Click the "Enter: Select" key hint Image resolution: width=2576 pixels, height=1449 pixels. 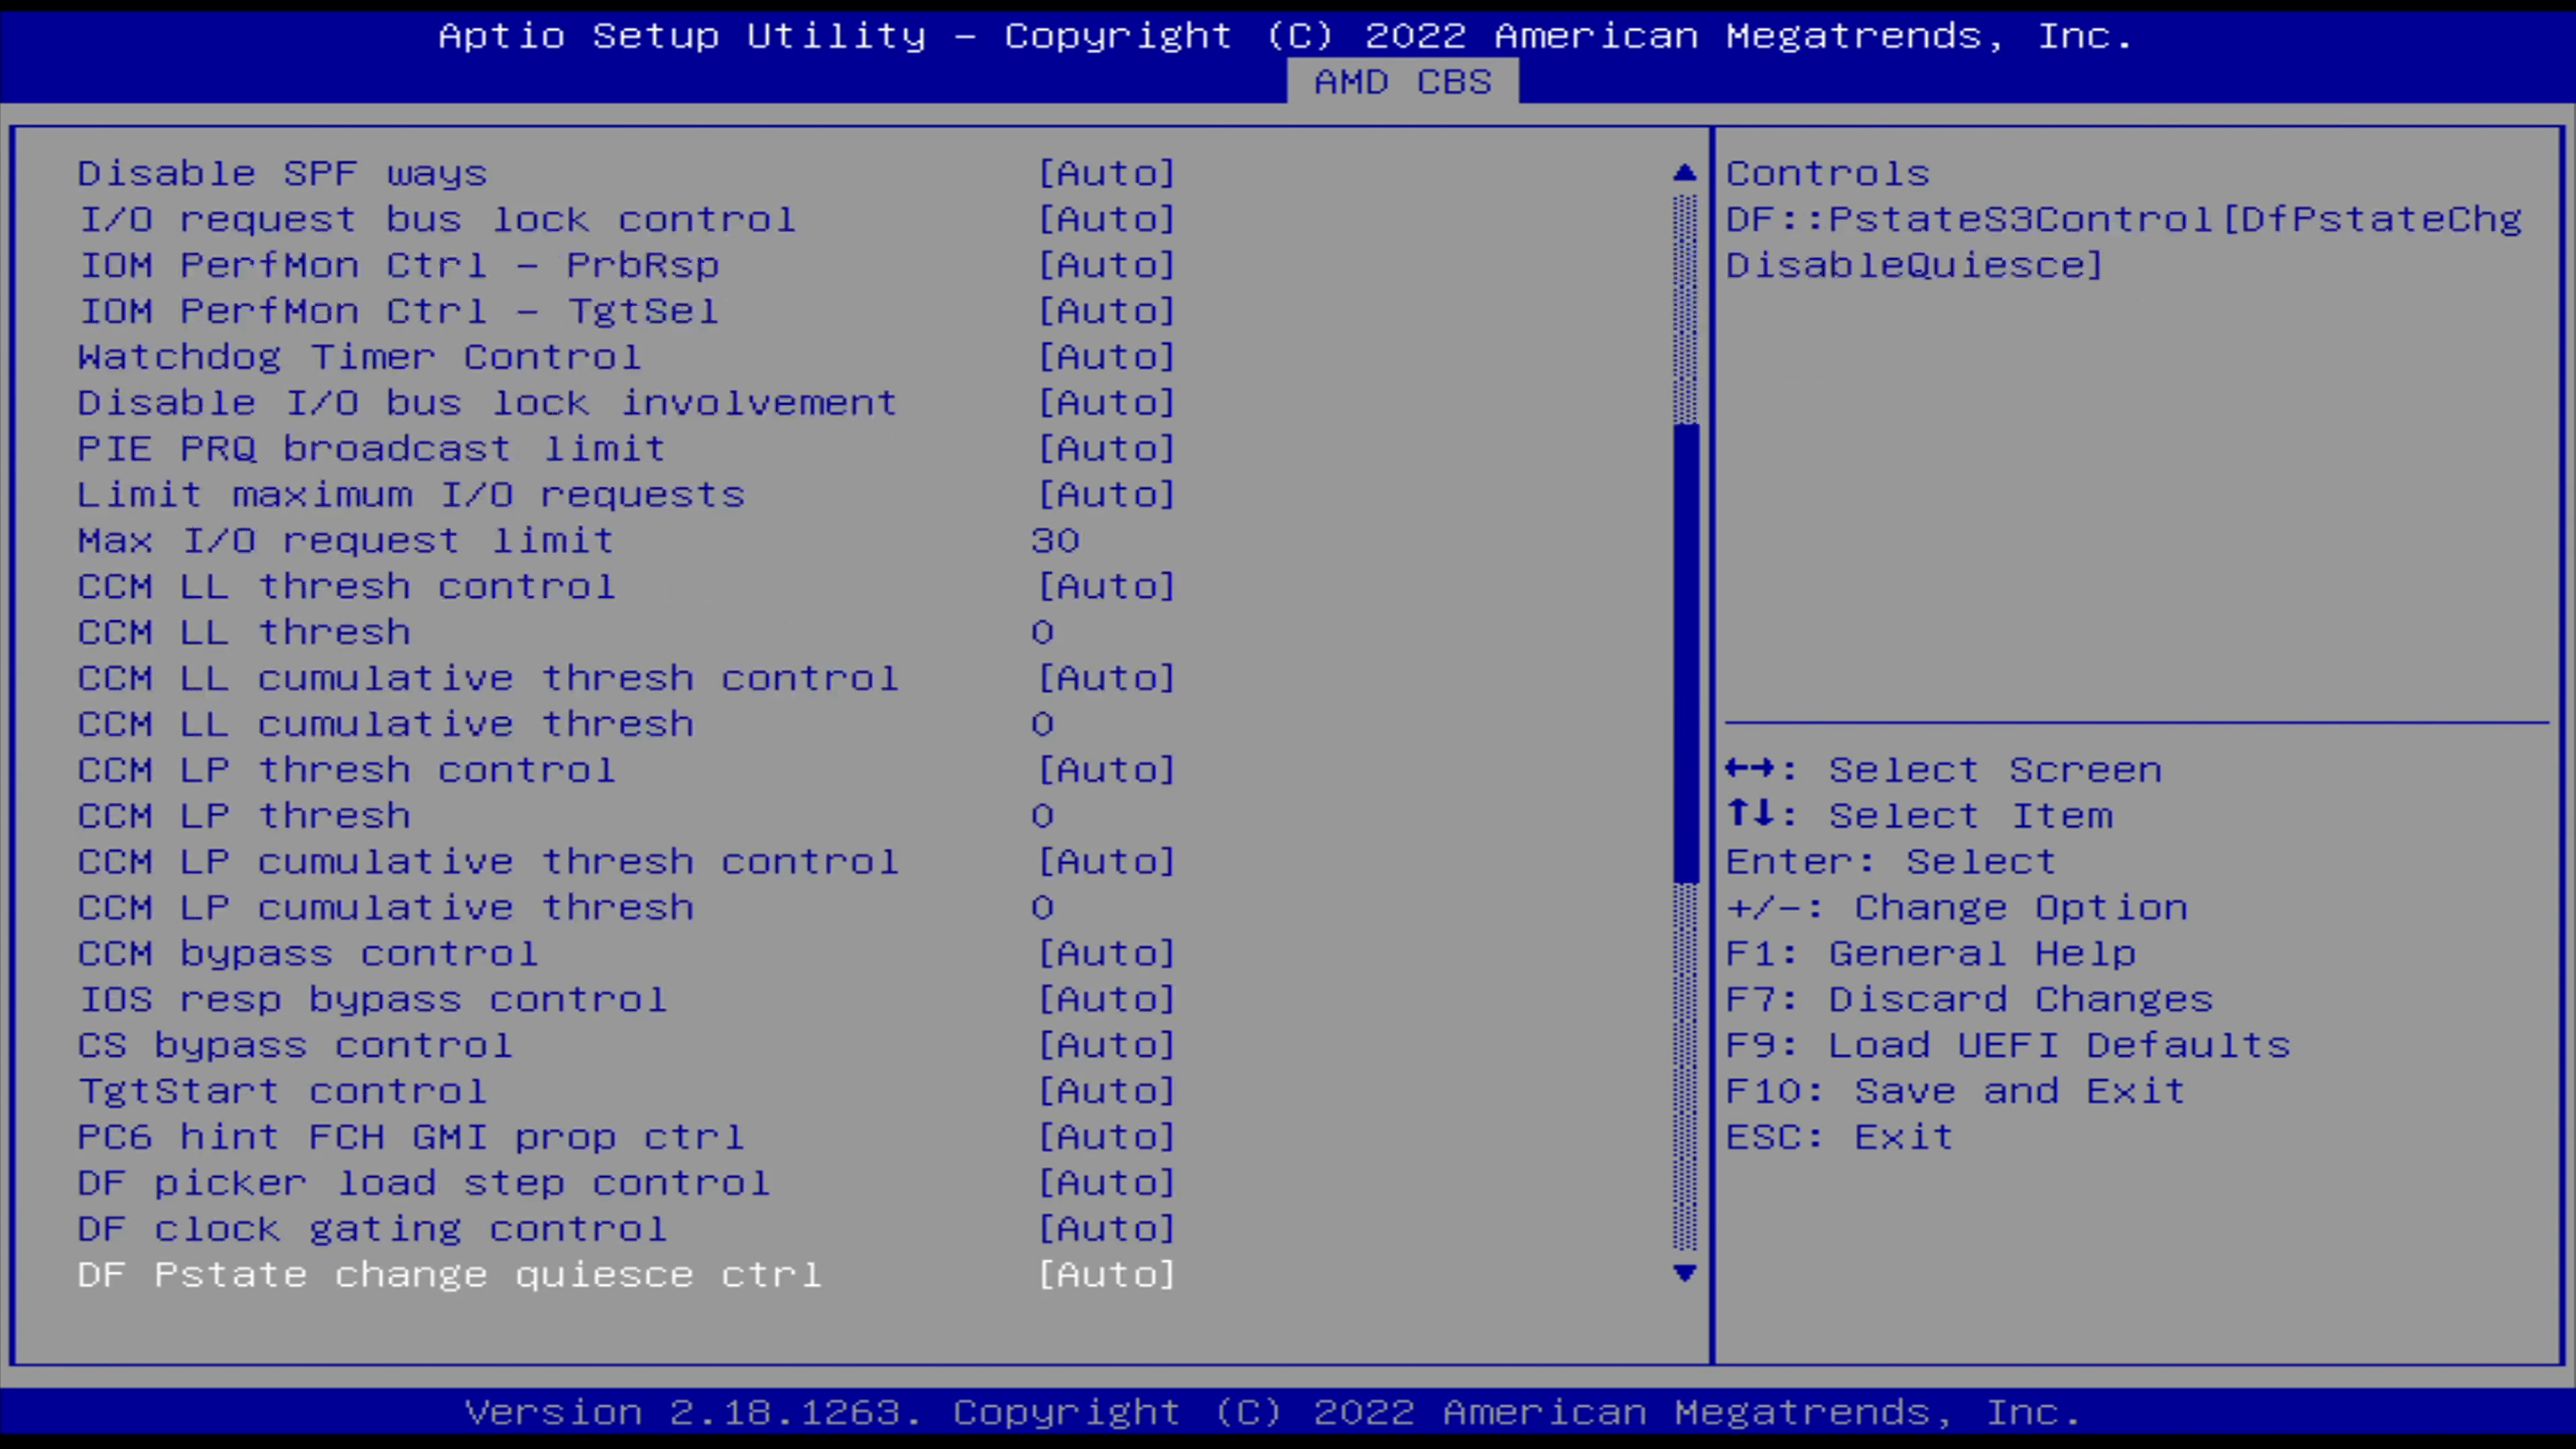tap(1891, 862)
